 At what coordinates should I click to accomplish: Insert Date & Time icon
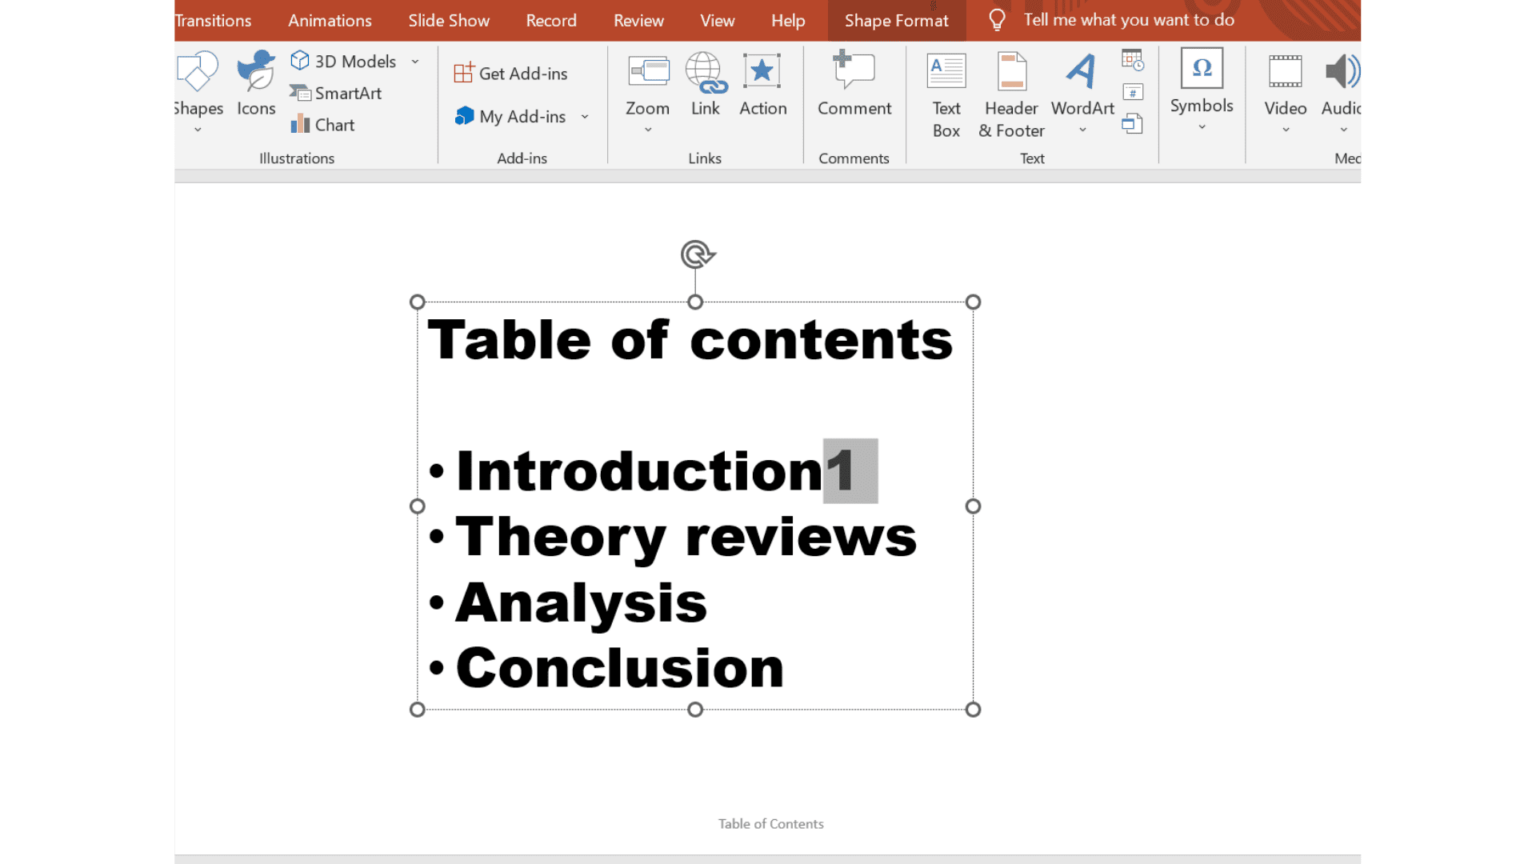[1132, 61]
